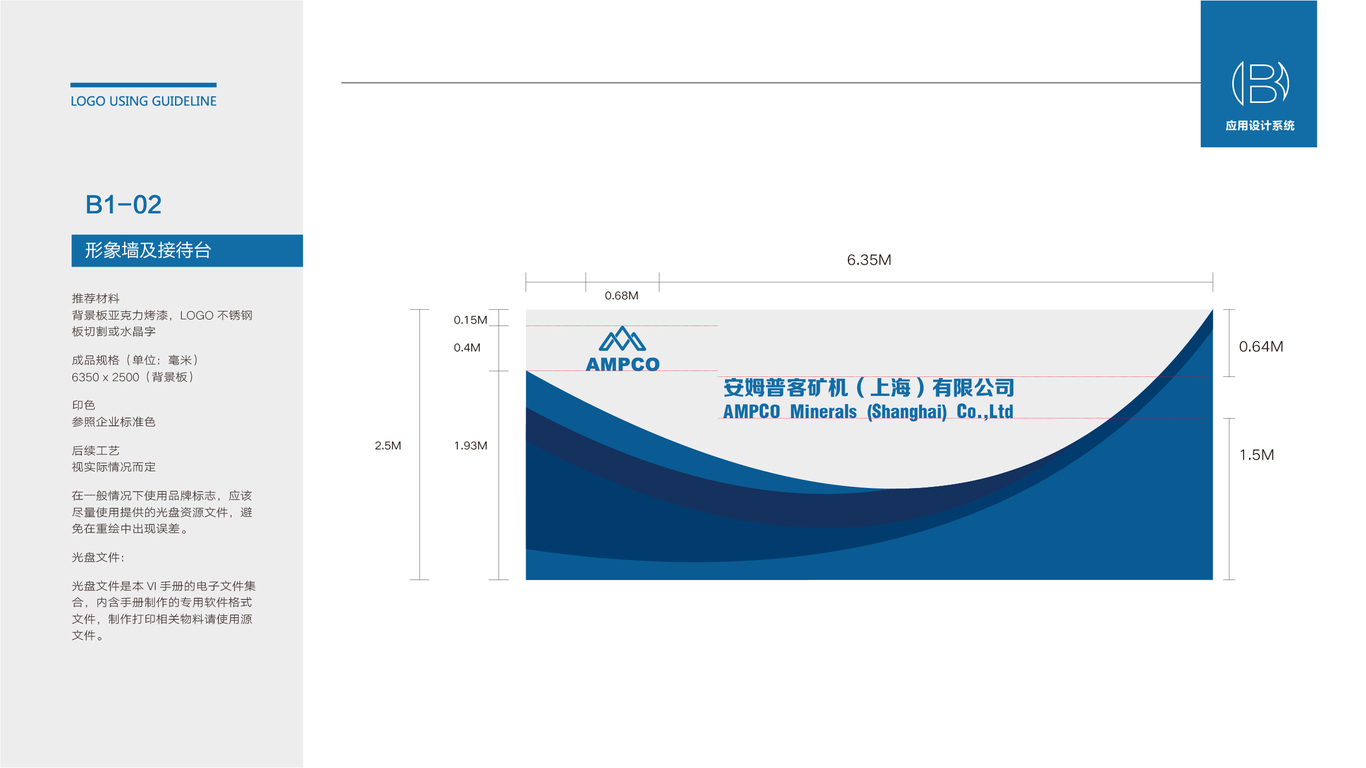The height and width of the screenshot is (768, 1366).
Task: Click the 'B1-02' page code
Action: (x=124, y=205)
